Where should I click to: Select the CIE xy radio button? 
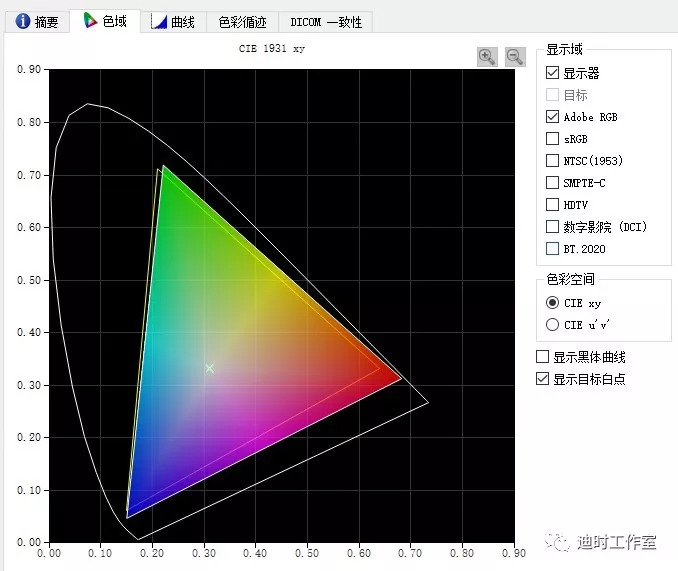tap(552, 303)
